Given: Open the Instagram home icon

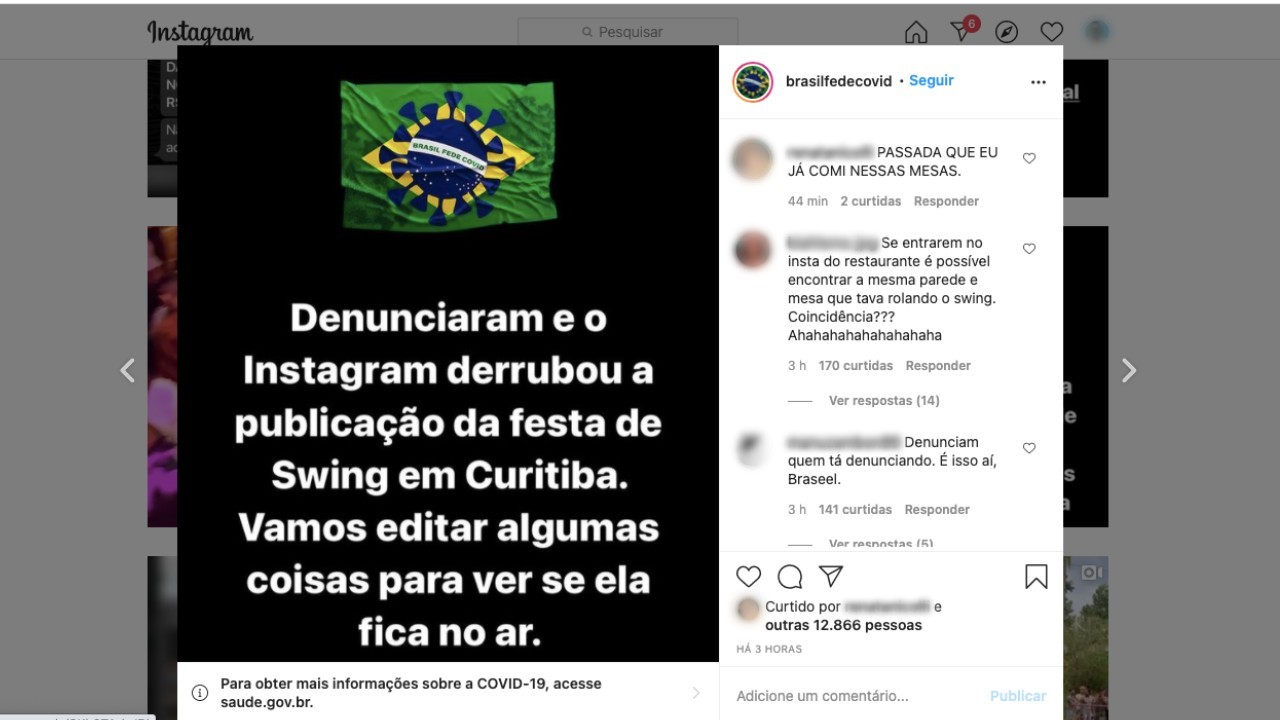Looking at the screenshot, I should click(x=916, y=33).
